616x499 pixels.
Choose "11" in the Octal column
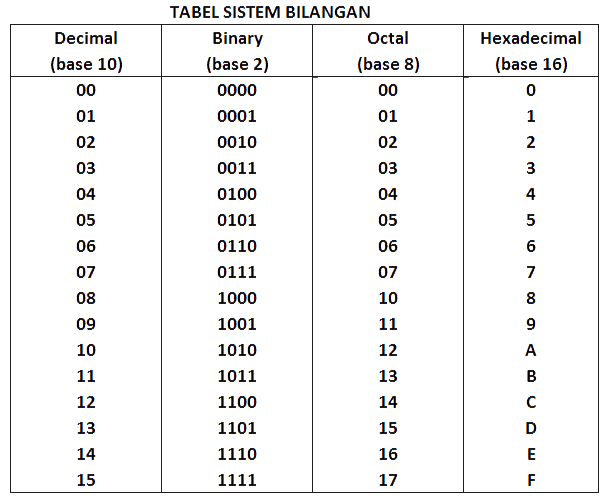[x=388, y=324]
